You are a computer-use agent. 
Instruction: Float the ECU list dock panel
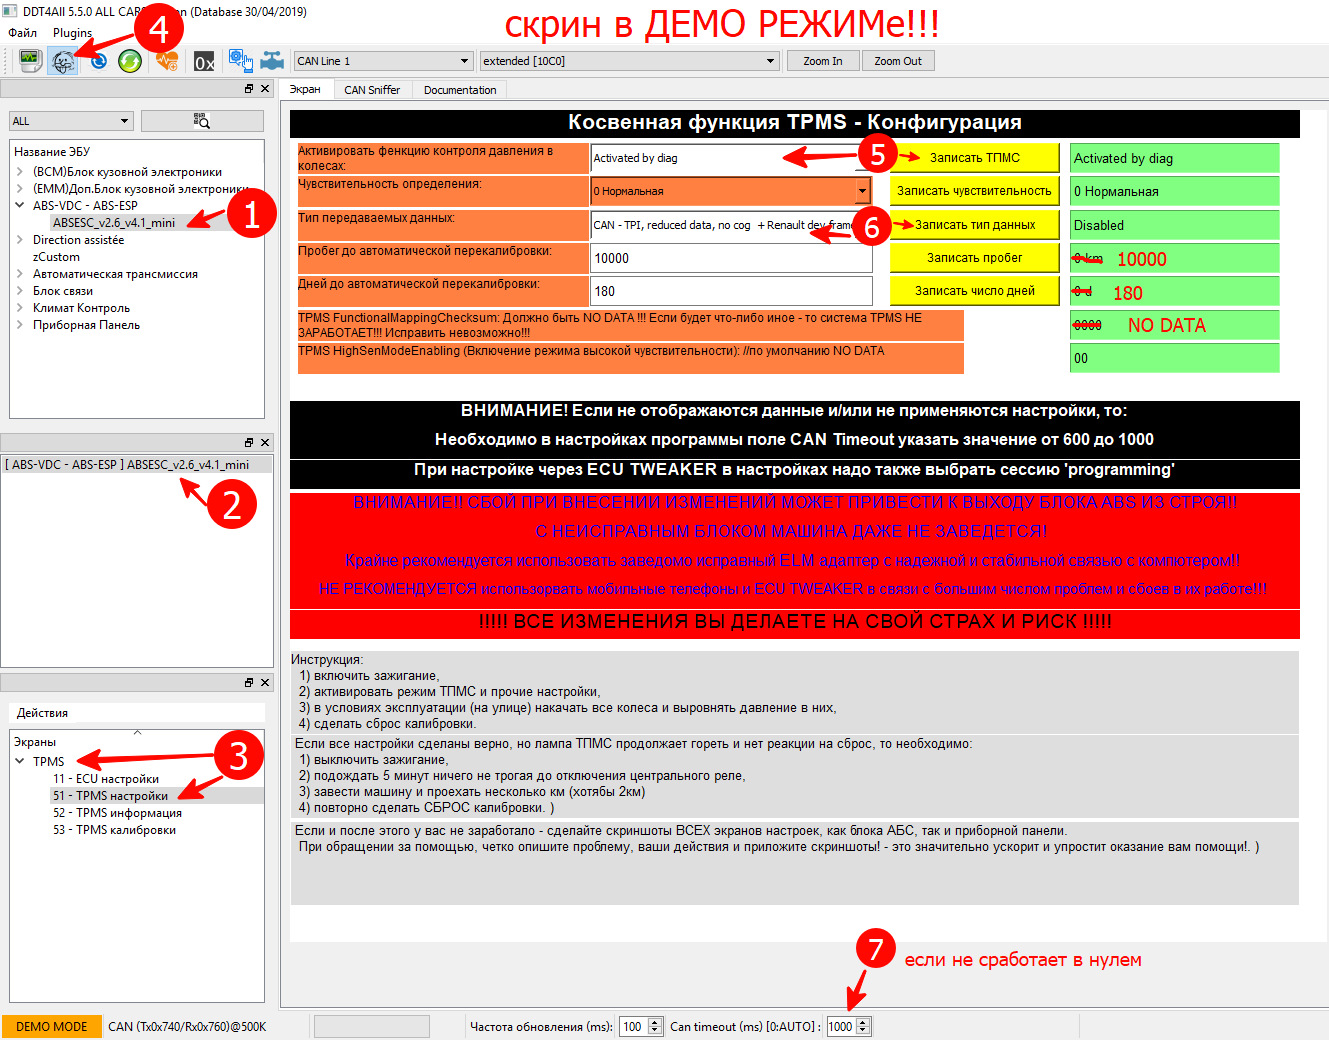(x=249, y=89)
